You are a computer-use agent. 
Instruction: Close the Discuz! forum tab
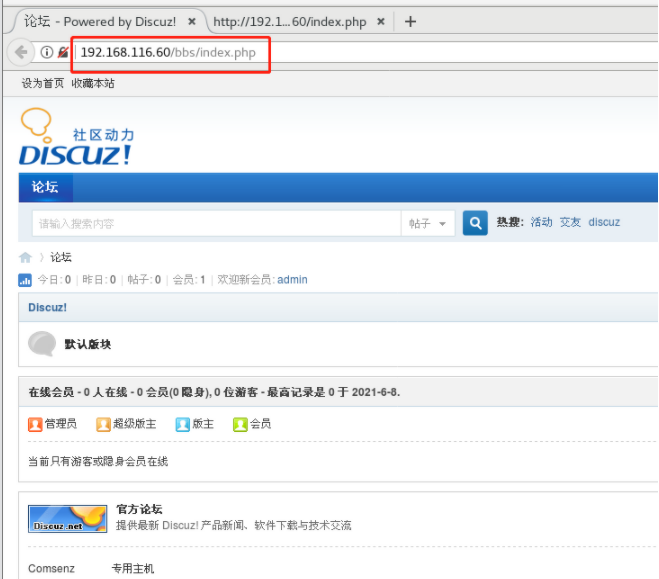coord(192,21)
